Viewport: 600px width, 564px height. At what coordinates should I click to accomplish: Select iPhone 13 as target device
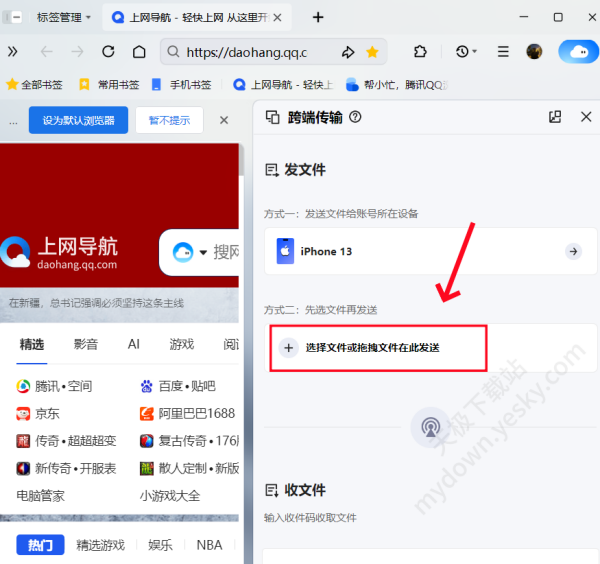[x=430, y=251]
